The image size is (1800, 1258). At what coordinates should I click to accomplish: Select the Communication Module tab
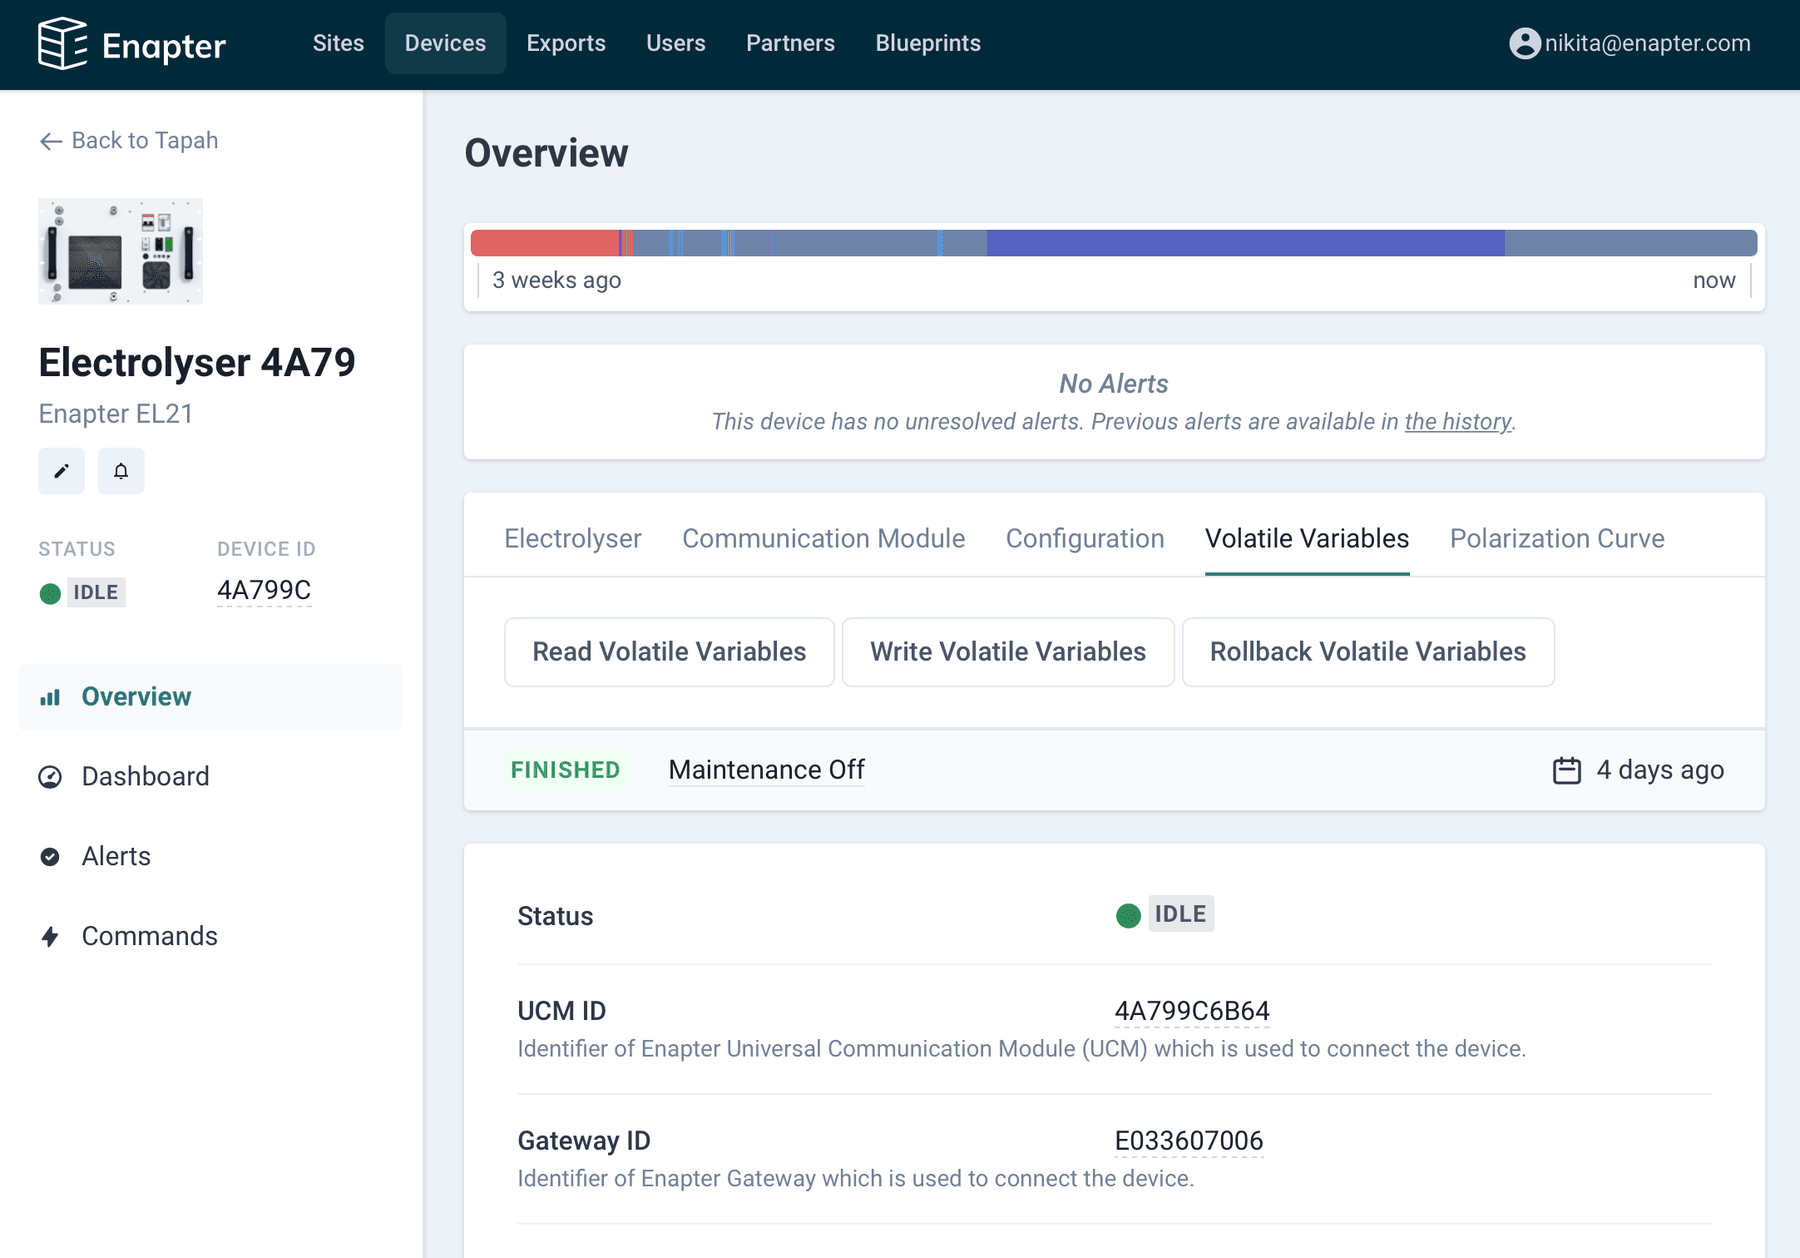823,539
